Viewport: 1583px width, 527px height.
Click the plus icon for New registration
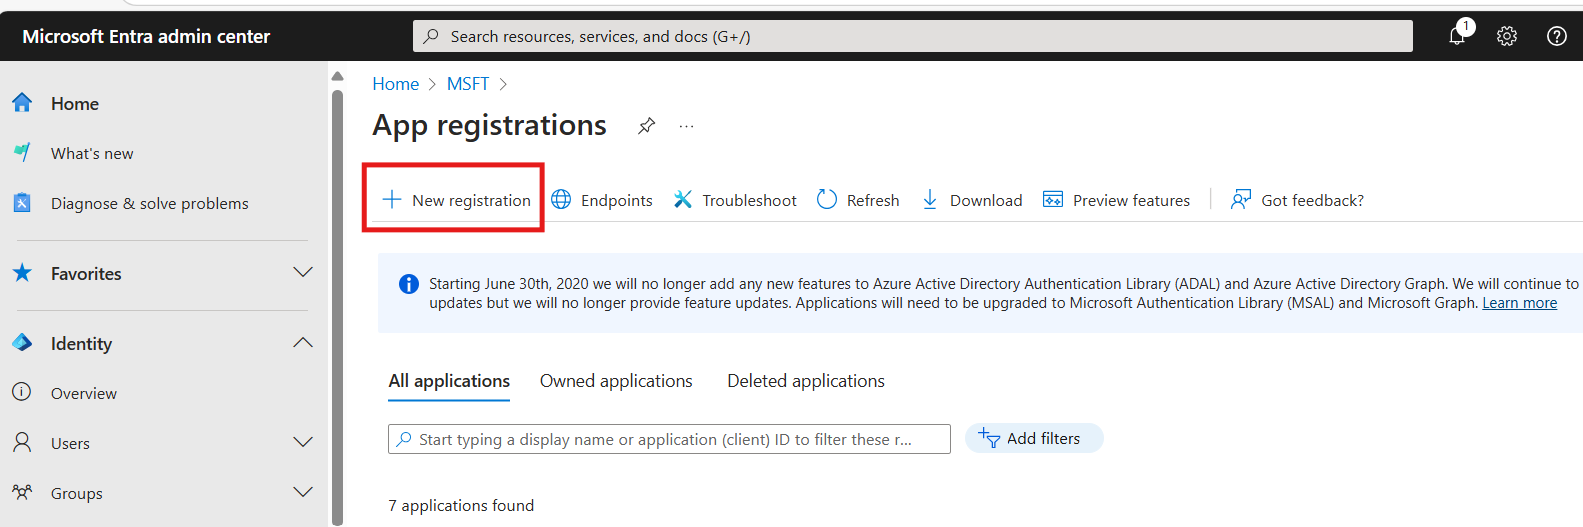pos(392,200)
